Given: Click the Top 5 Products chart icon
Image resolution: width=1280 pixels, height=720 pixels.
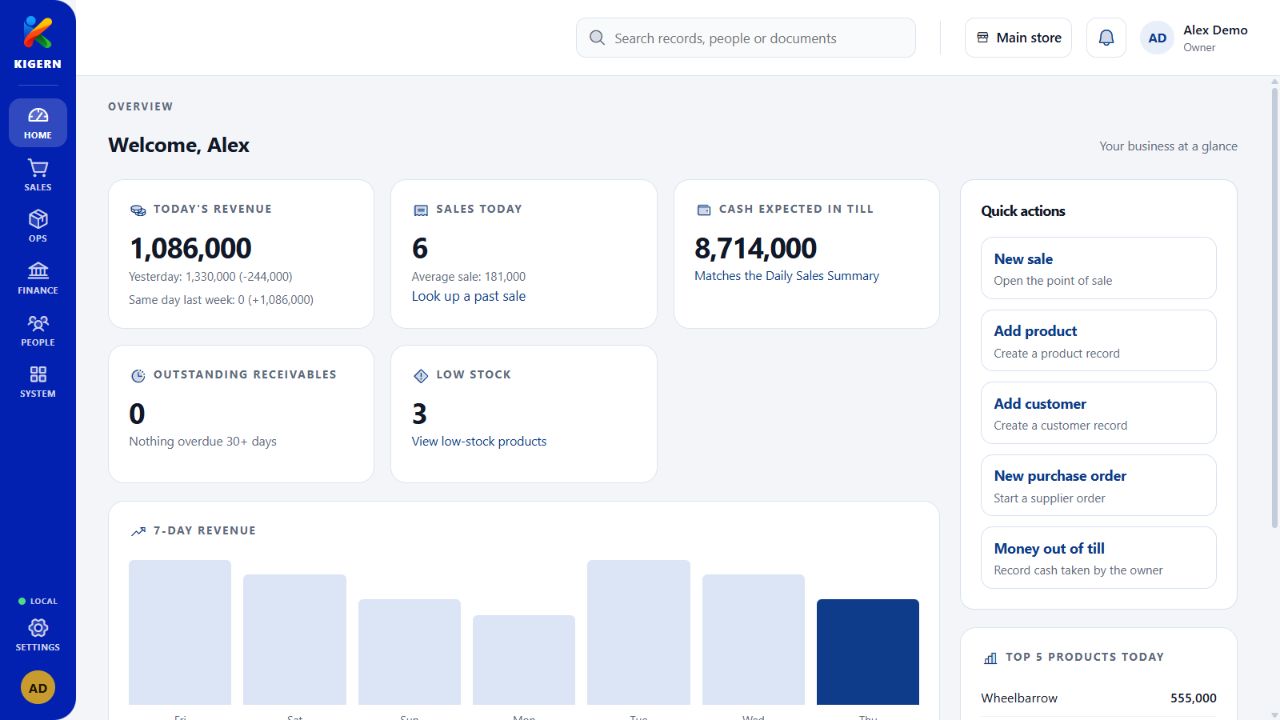Looking at the screenshot, I should click(x=990, y=658).
